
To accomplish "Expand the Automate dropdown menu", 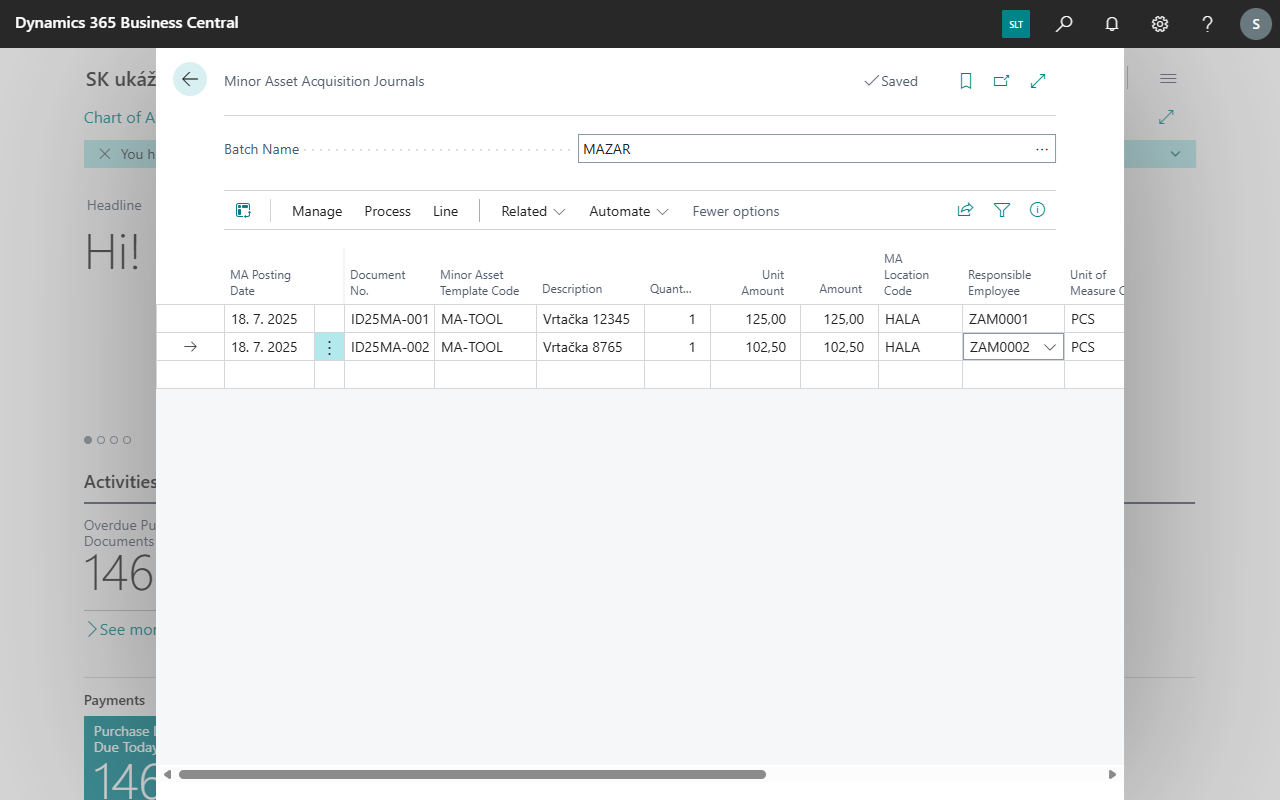I will click(628, 211).
